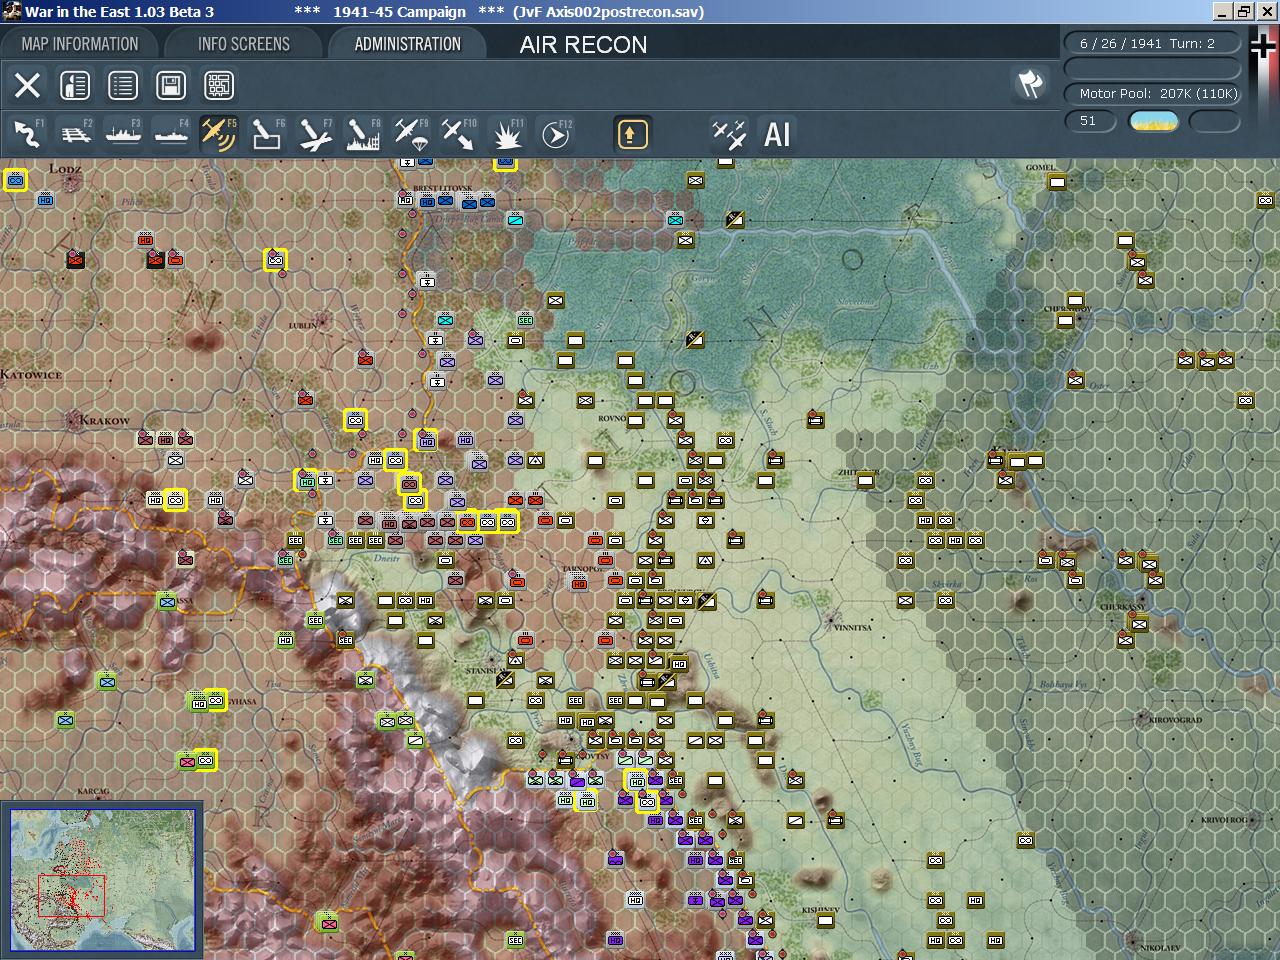Open the ADMINISTRATION tab
The image size is (1280, 960).
click(x=407, y=44)
